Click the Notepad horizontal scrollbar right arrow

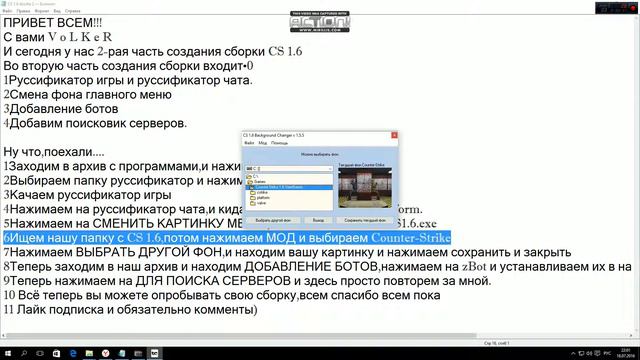[631, 336]
